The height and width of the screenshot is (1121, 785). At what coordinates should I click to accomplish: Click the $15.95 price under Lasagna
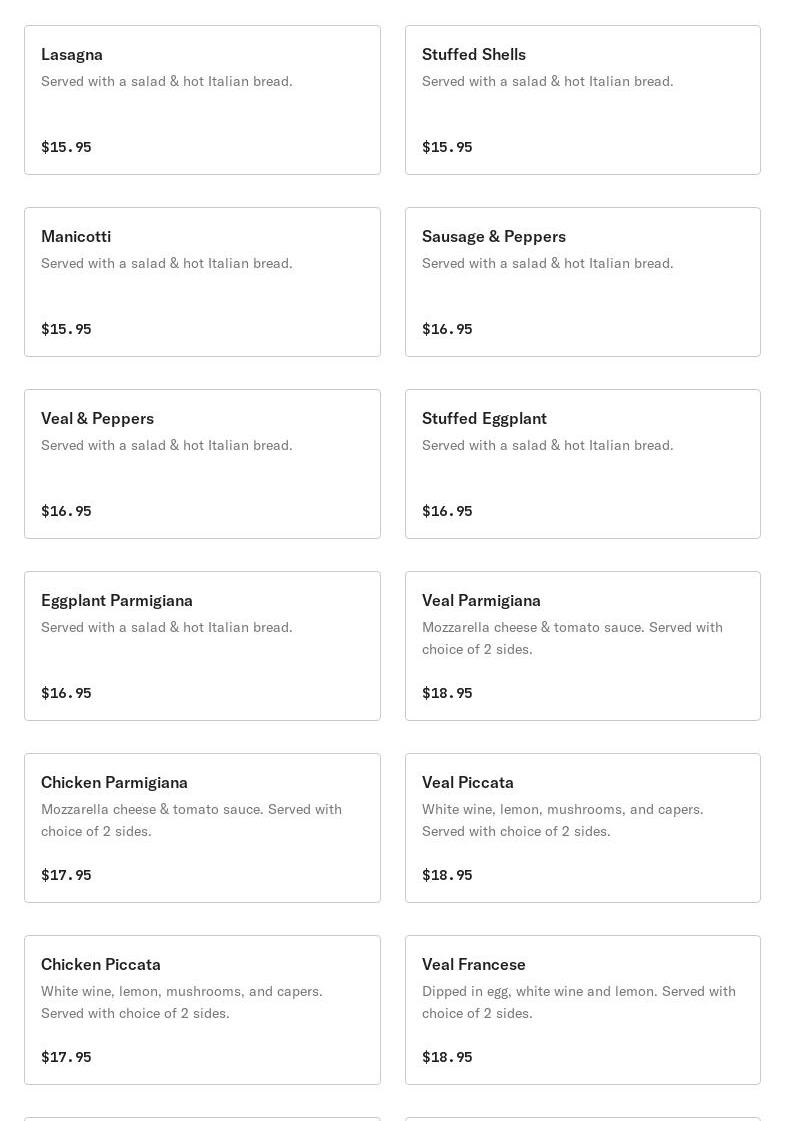66,147
